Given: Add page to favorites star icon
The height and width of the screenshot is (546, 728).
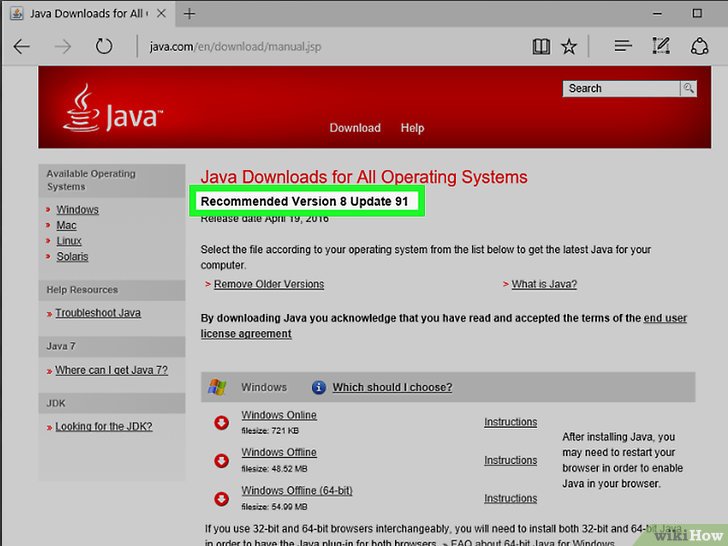Looking at the screenshot, I should tap(569, 46).
